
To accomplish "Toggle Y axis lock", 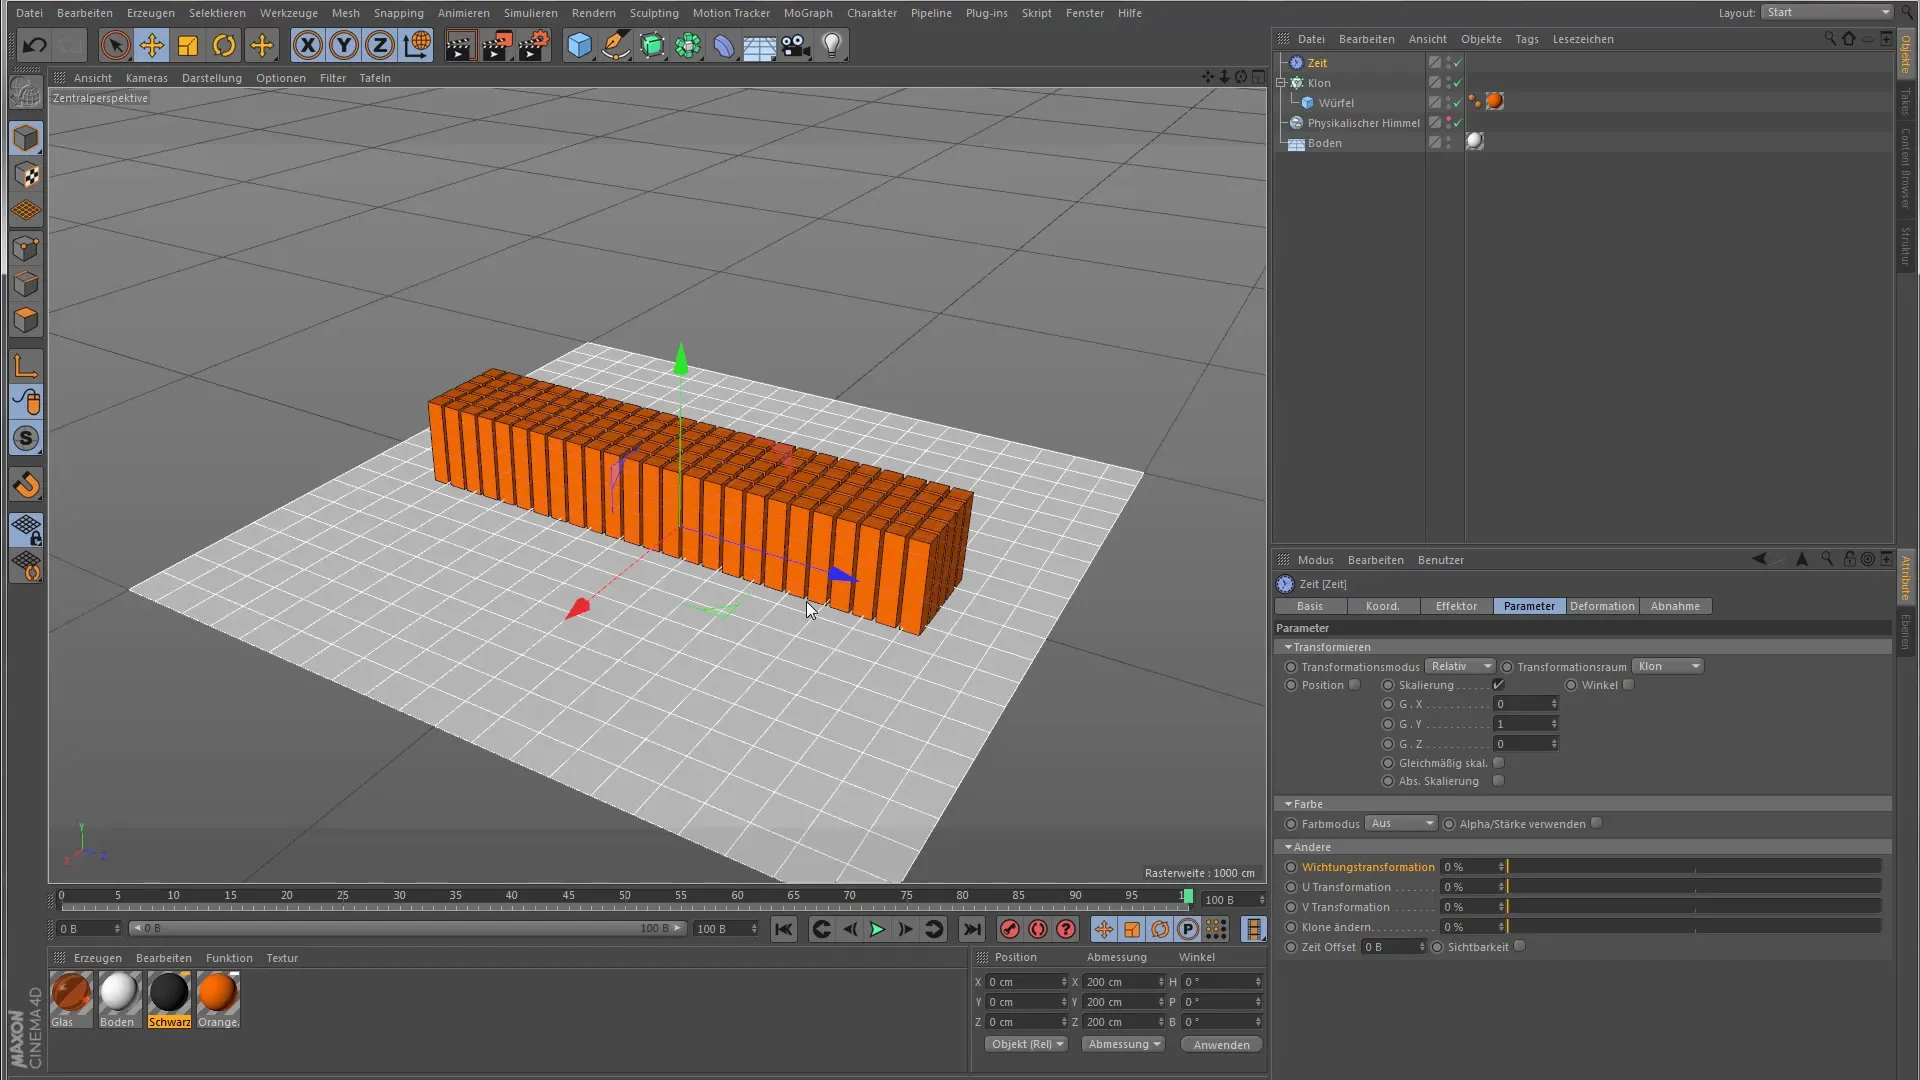I will point(344,45).
